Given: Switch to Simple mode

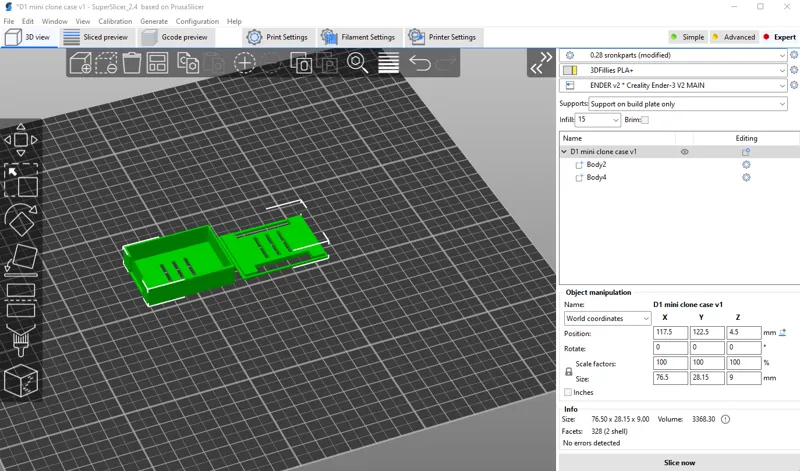Looking at the screenshot, I should 687,37.
